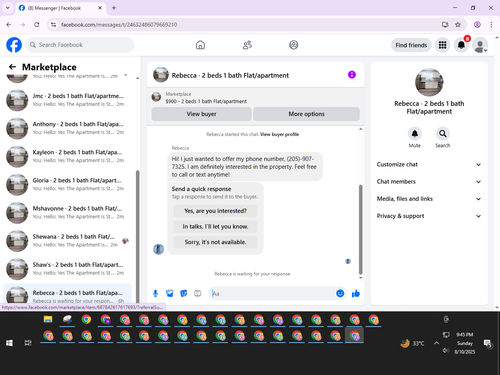
Task: Open the Friends icon in top navigation
Action: [x=247, y=45]
